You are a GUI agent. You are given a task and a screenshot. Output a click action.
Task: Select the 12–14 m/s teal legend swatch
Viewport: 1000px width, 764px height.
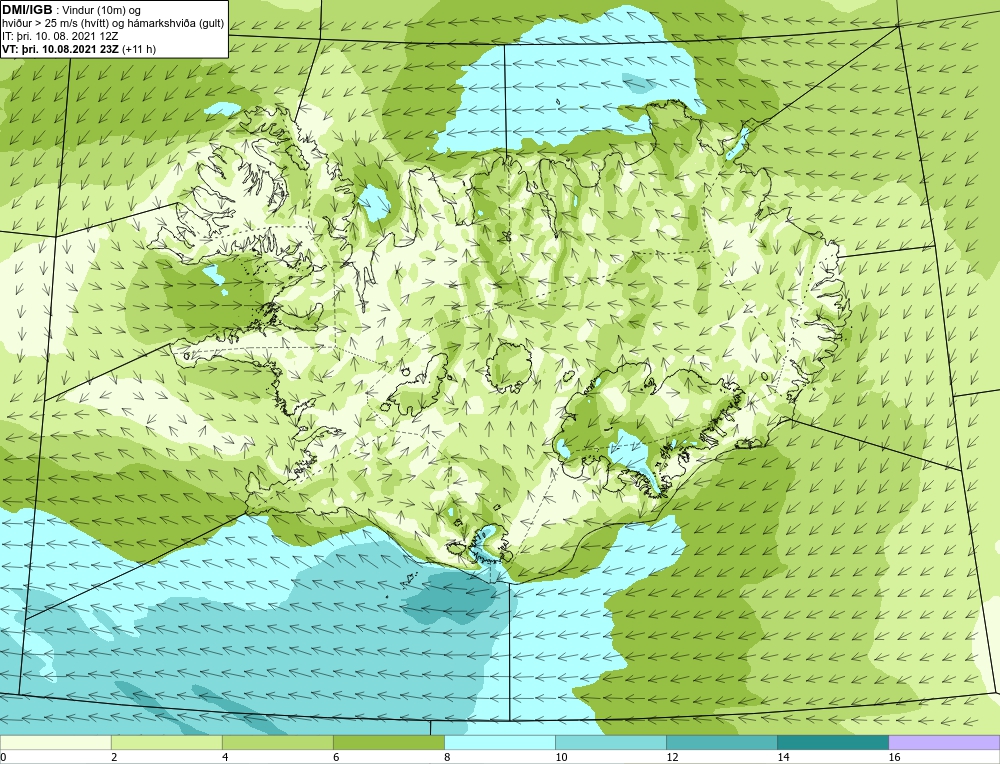point(721,742)
